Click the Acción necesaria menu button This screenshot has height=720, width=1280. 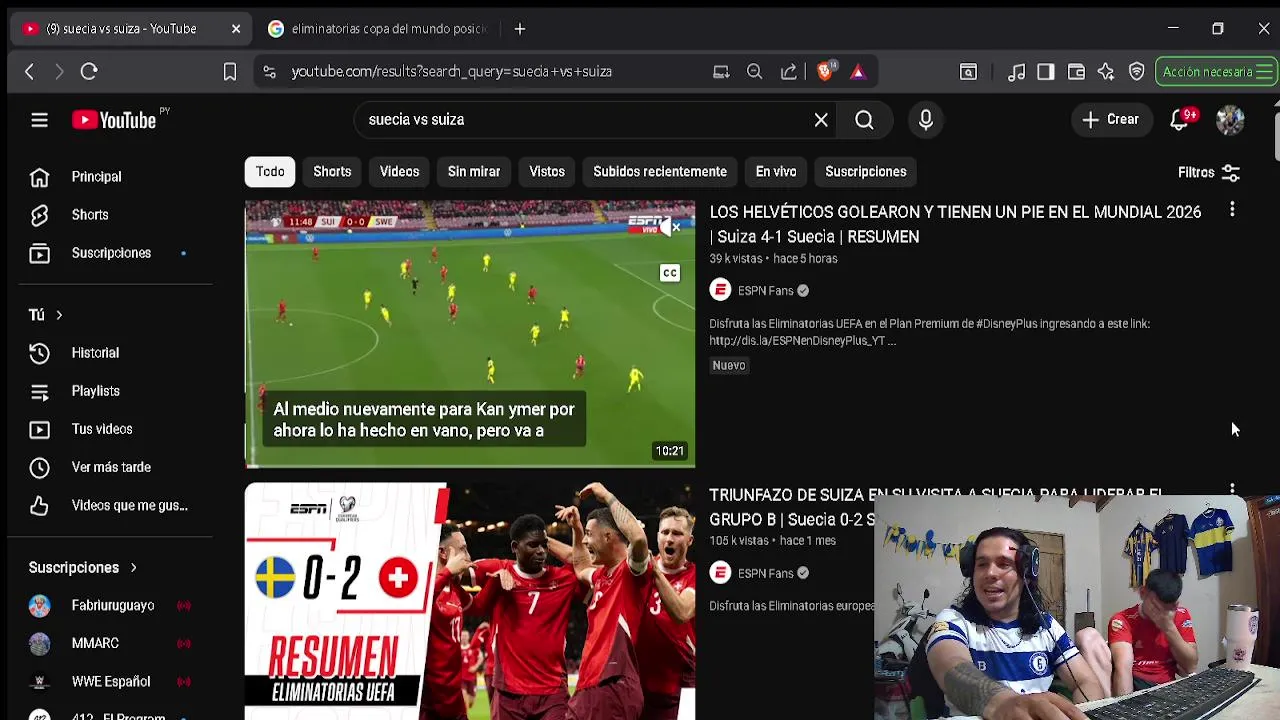(x=1217, y=72)
